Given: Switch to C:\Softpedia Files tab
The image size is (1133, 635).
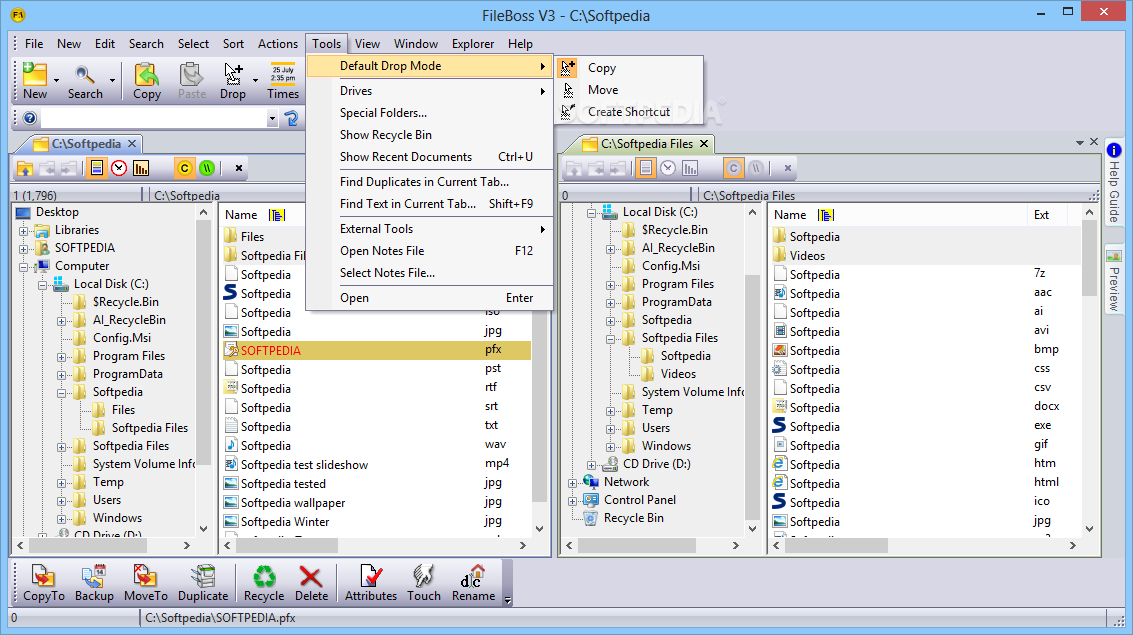Looking at the screenshot, I should coord(646,144).
